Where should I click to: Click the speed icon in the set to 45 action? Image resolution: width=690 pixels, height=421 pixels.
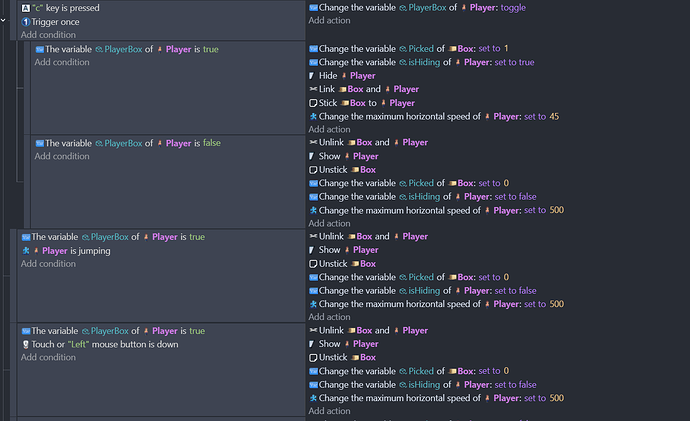[313, 117]
